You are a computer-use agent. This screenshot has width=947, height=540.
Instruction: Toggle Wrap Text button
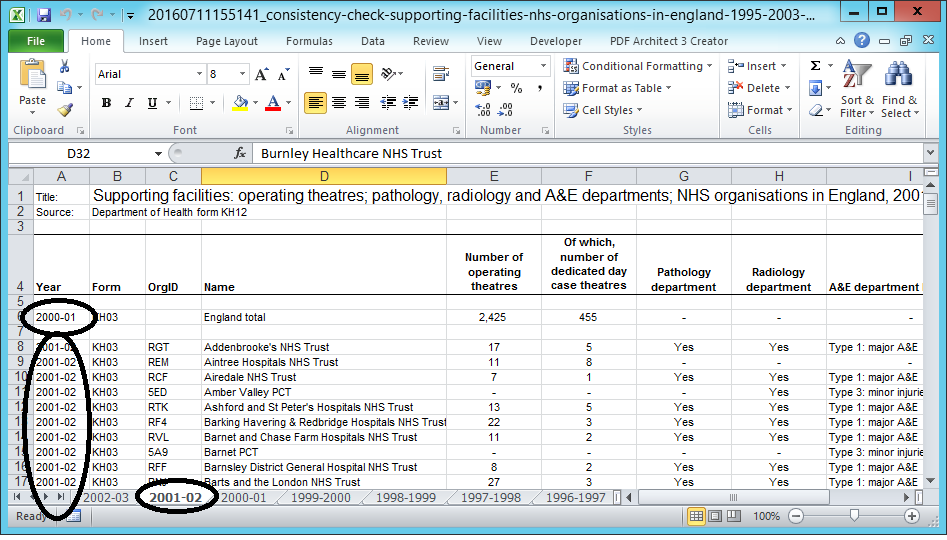[x=441, y=74]
